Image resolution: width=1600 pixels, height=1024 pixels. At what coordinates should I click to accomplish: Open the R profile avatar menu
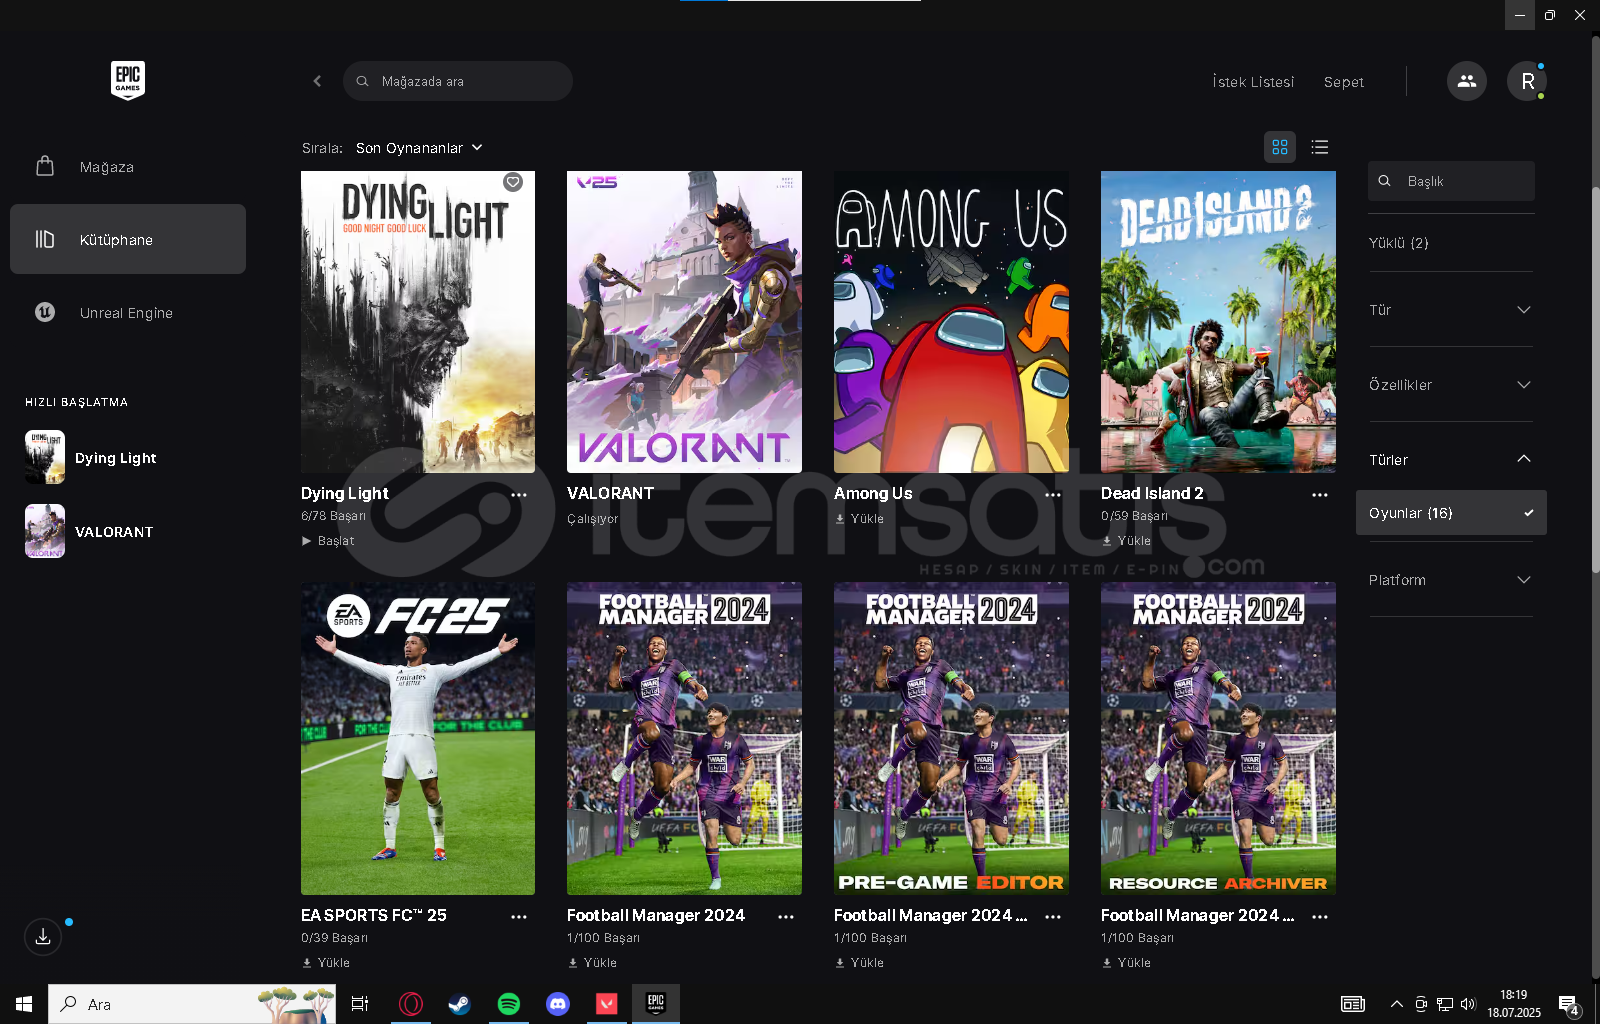[1527, 81]
